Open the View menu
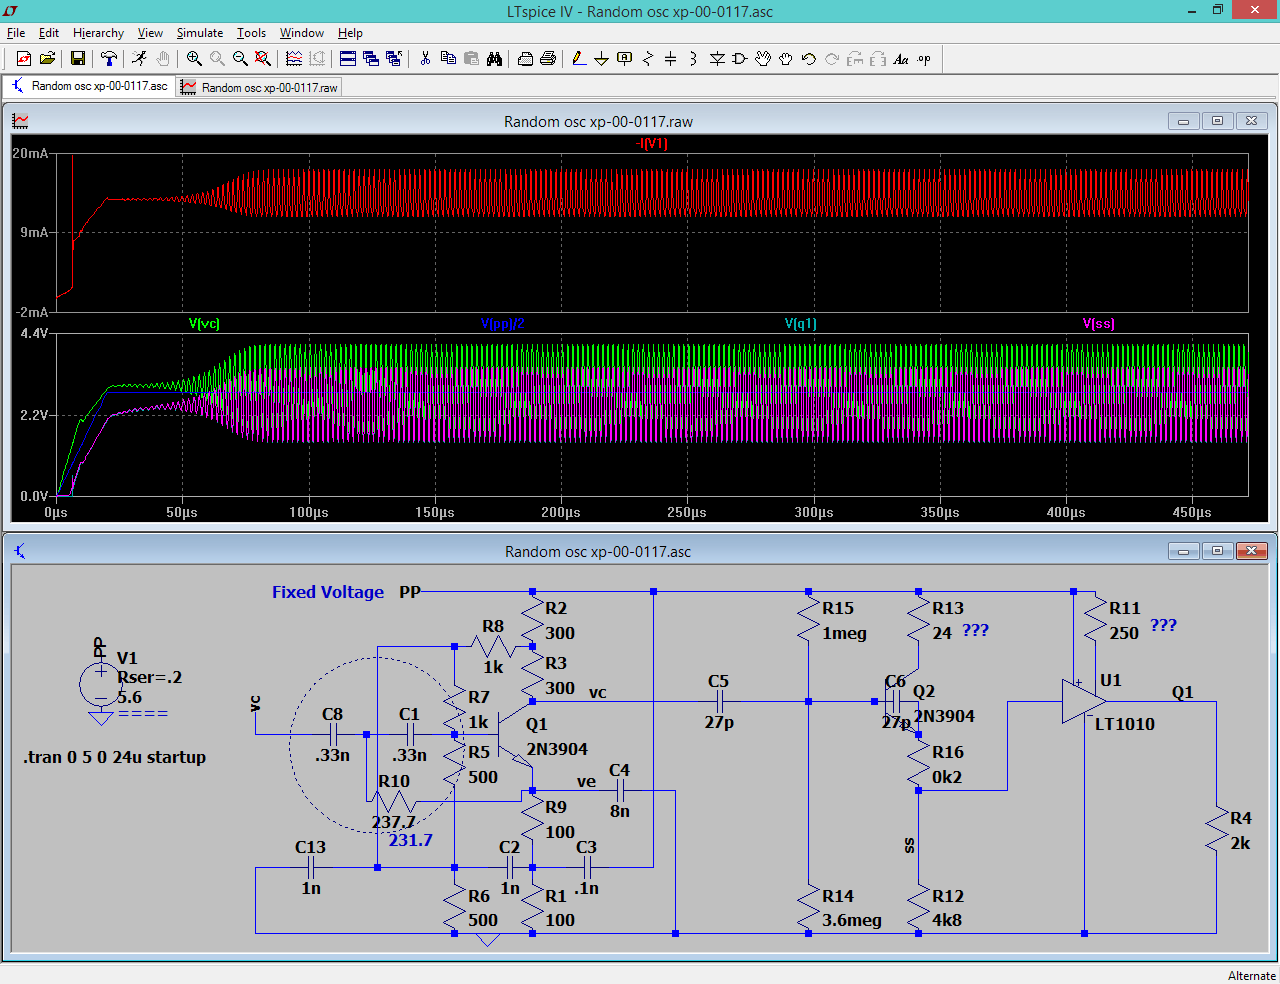This screenshot has height=984, width=1280. click(150, 33)
